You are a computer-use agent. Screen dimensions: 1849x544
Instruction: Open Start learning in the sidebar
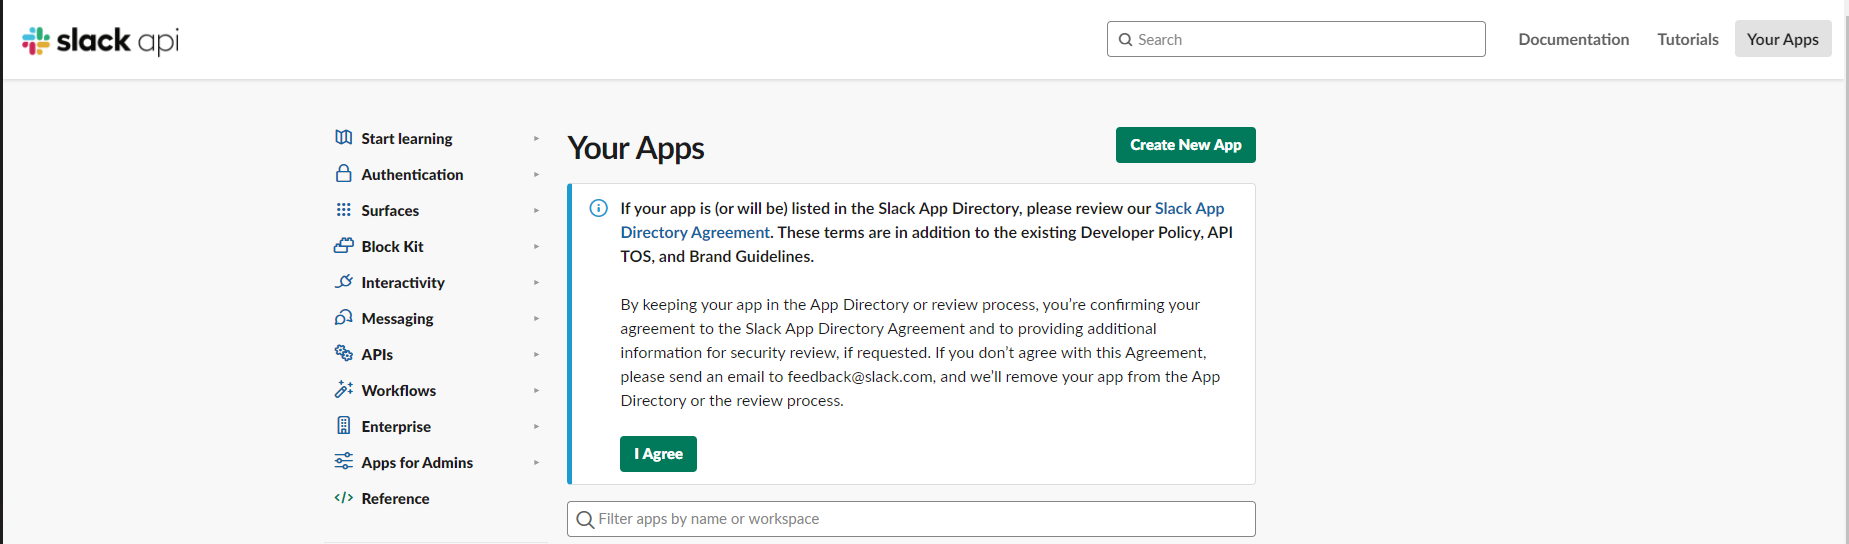coord(407,139)
